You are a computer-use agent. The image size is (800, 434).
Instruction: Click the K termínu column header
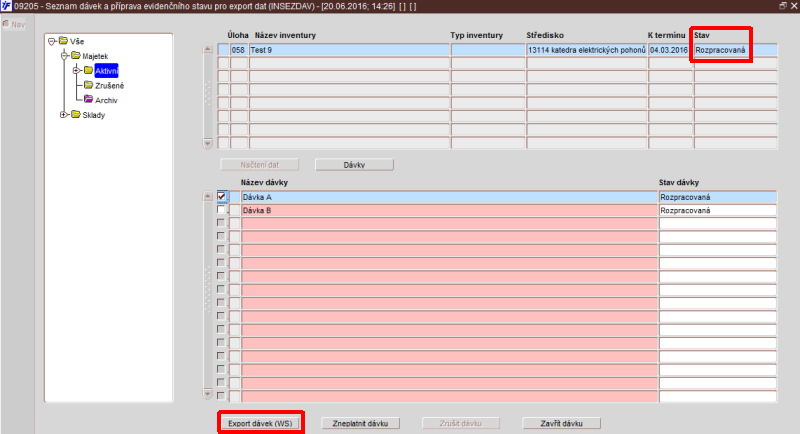click(x=666, y=35)
